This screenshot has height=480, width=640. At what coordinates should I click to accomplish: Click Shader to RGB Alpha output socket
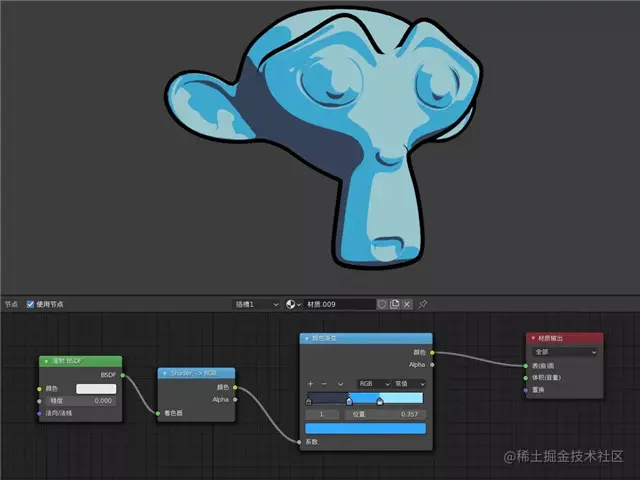click(235, 400)
